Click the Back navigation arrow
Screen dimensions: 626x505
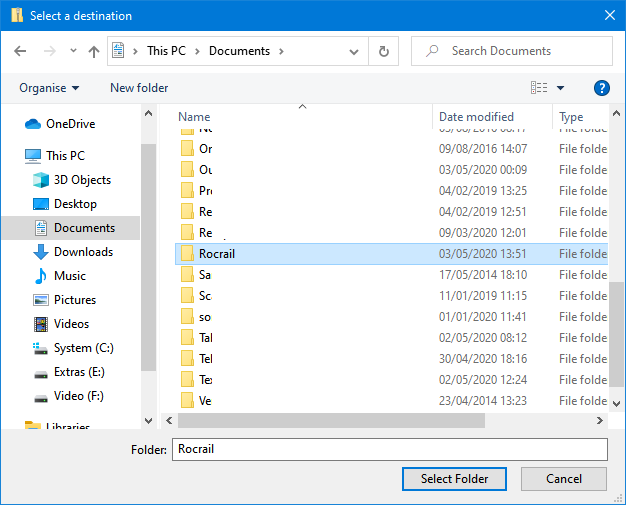20,51
